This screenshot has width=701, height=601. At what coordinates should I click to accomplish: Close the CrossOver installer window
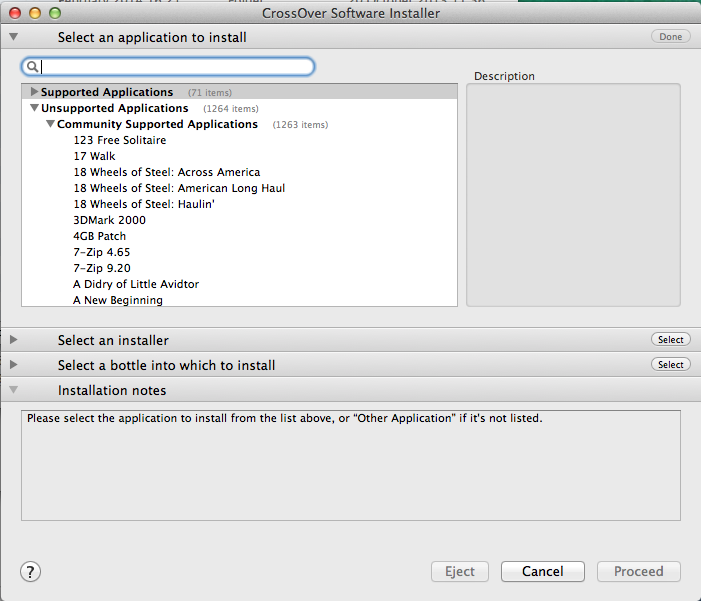pos(15,13)
